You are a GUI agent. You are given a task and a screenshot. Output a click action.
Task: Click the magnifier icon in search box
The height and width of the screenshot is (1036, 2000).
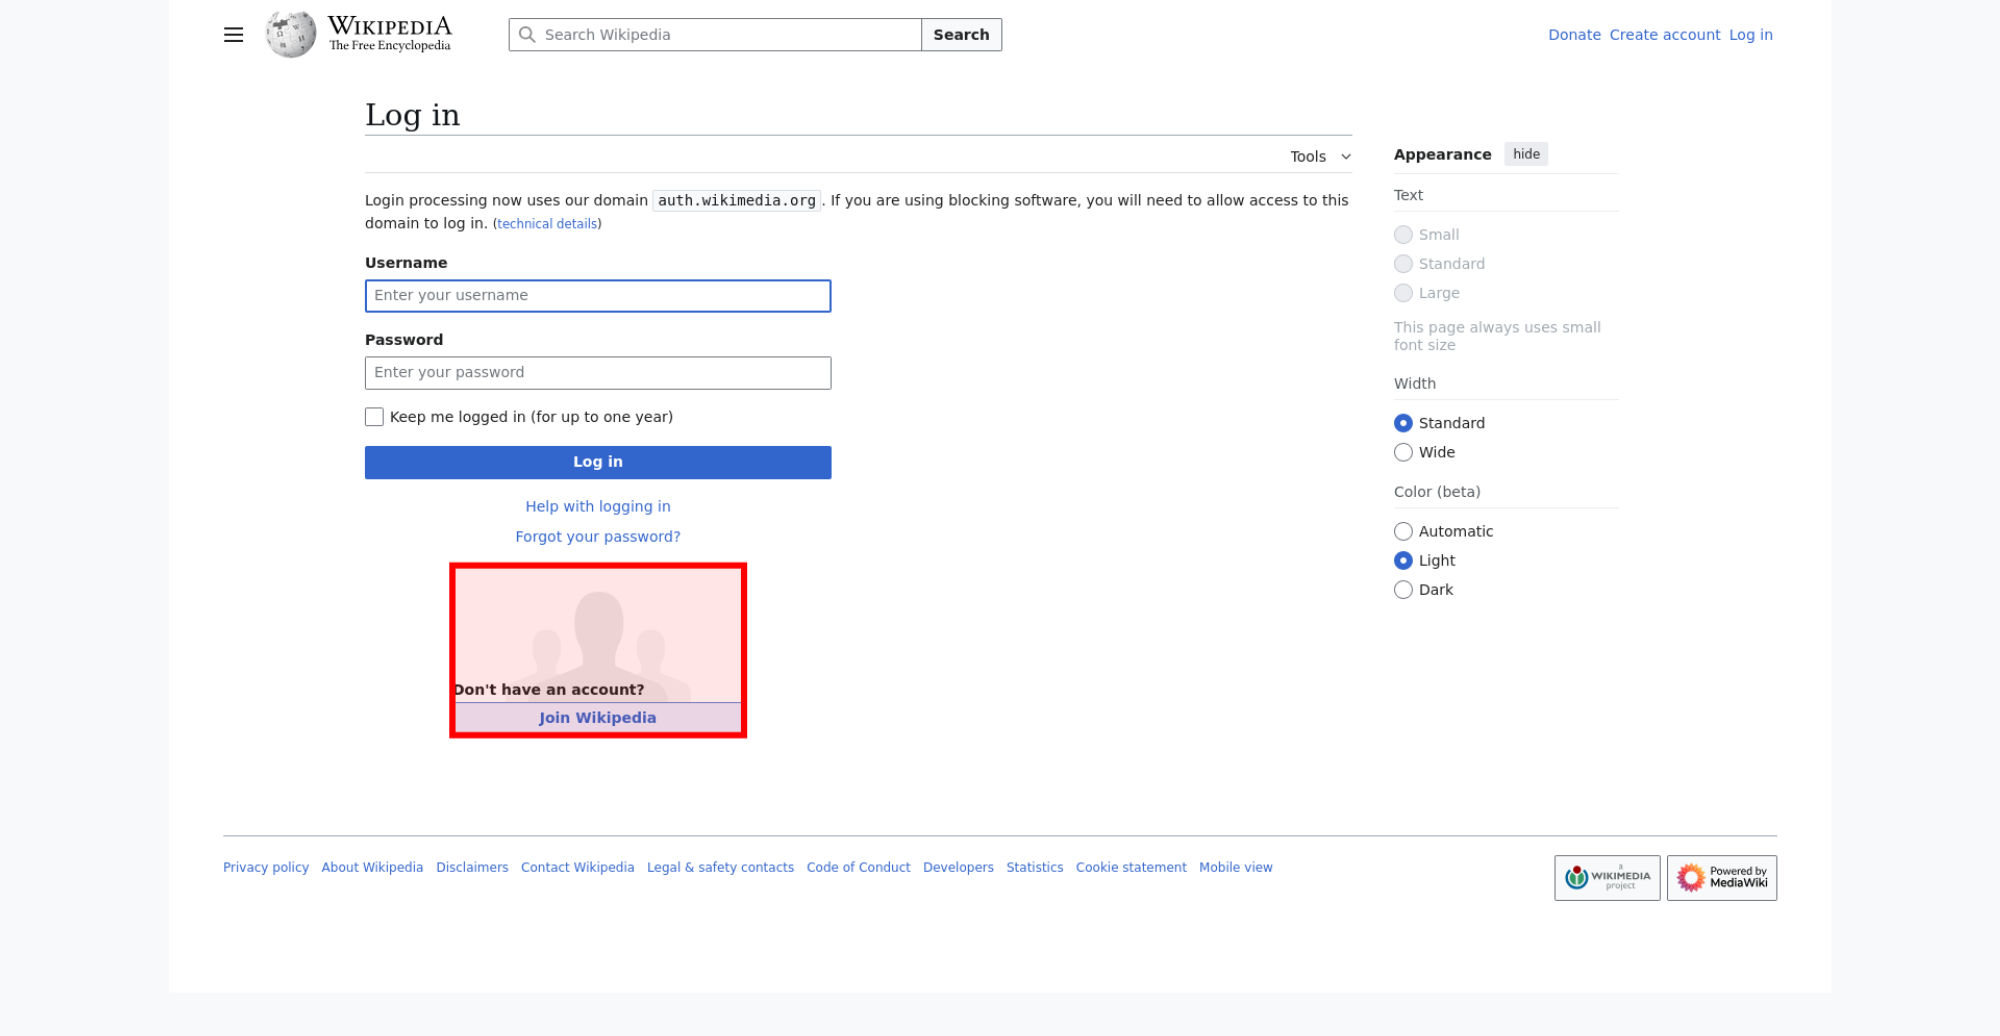click(x=527, y=35)
